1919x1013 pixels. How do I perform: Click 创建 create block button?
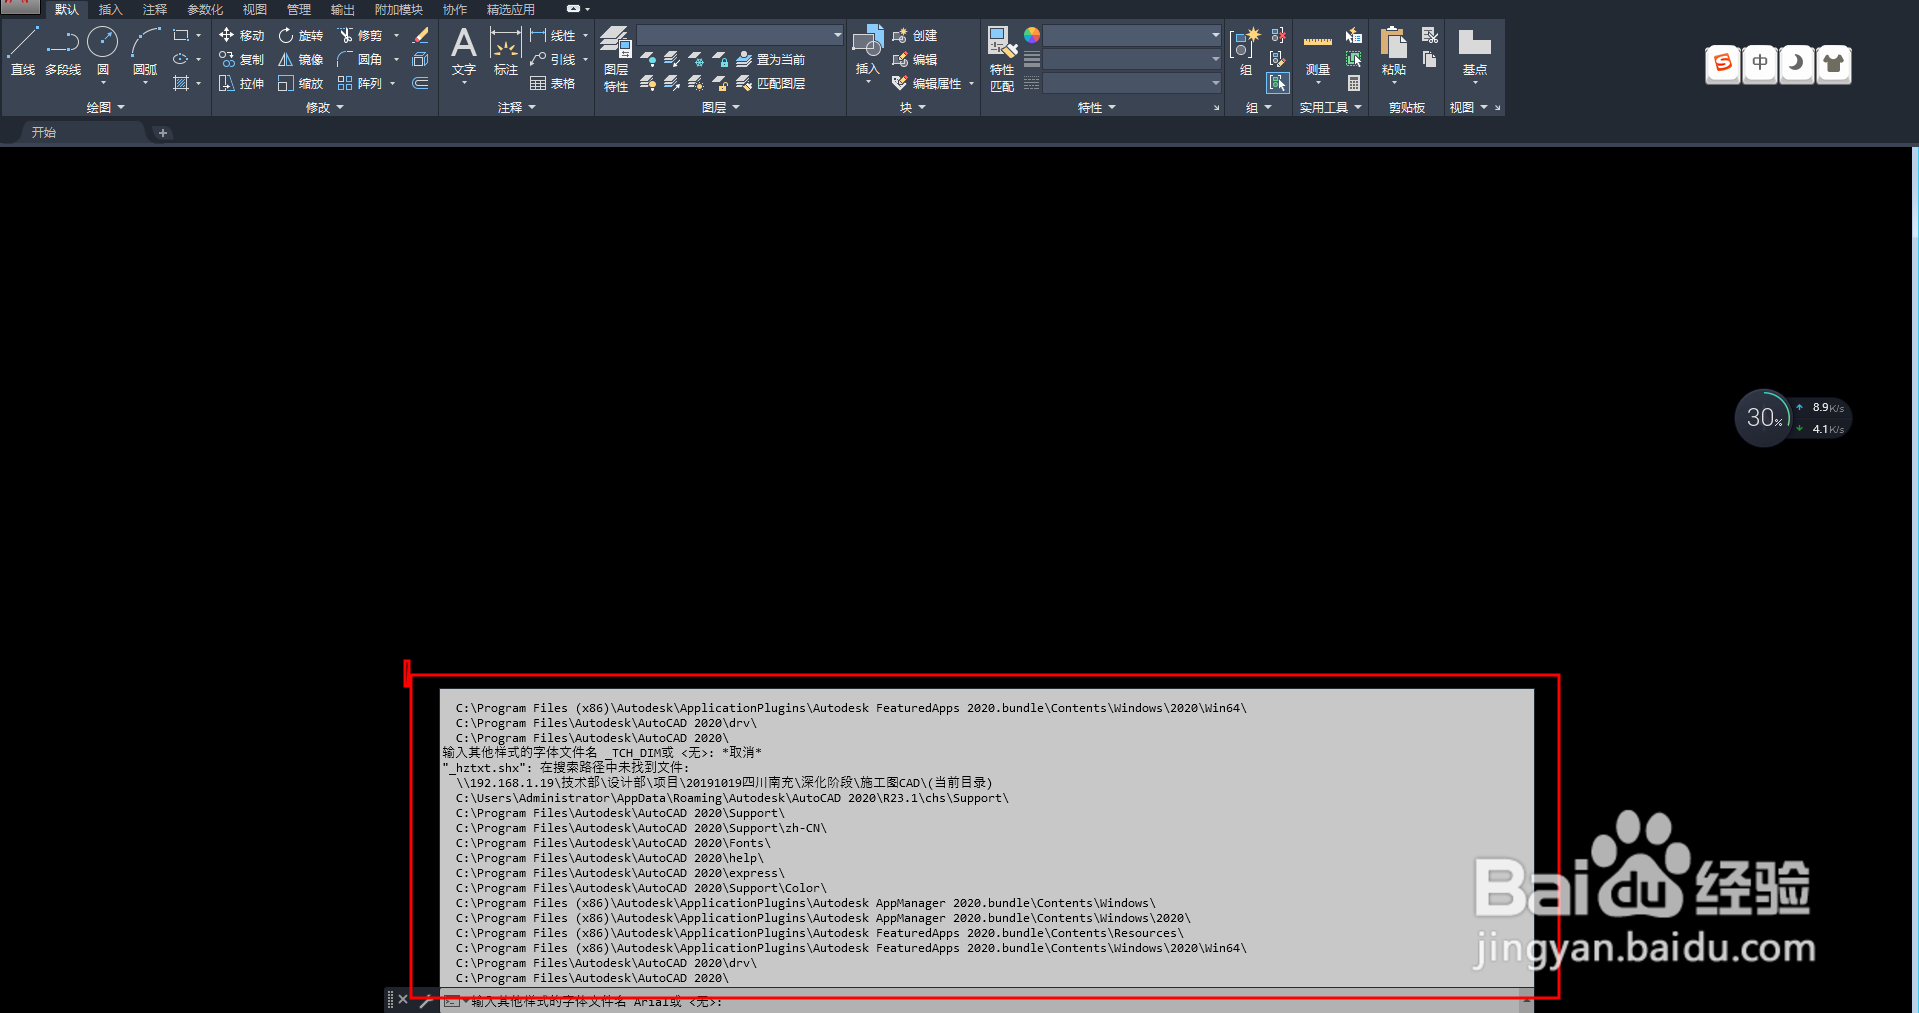pos(915,35)
